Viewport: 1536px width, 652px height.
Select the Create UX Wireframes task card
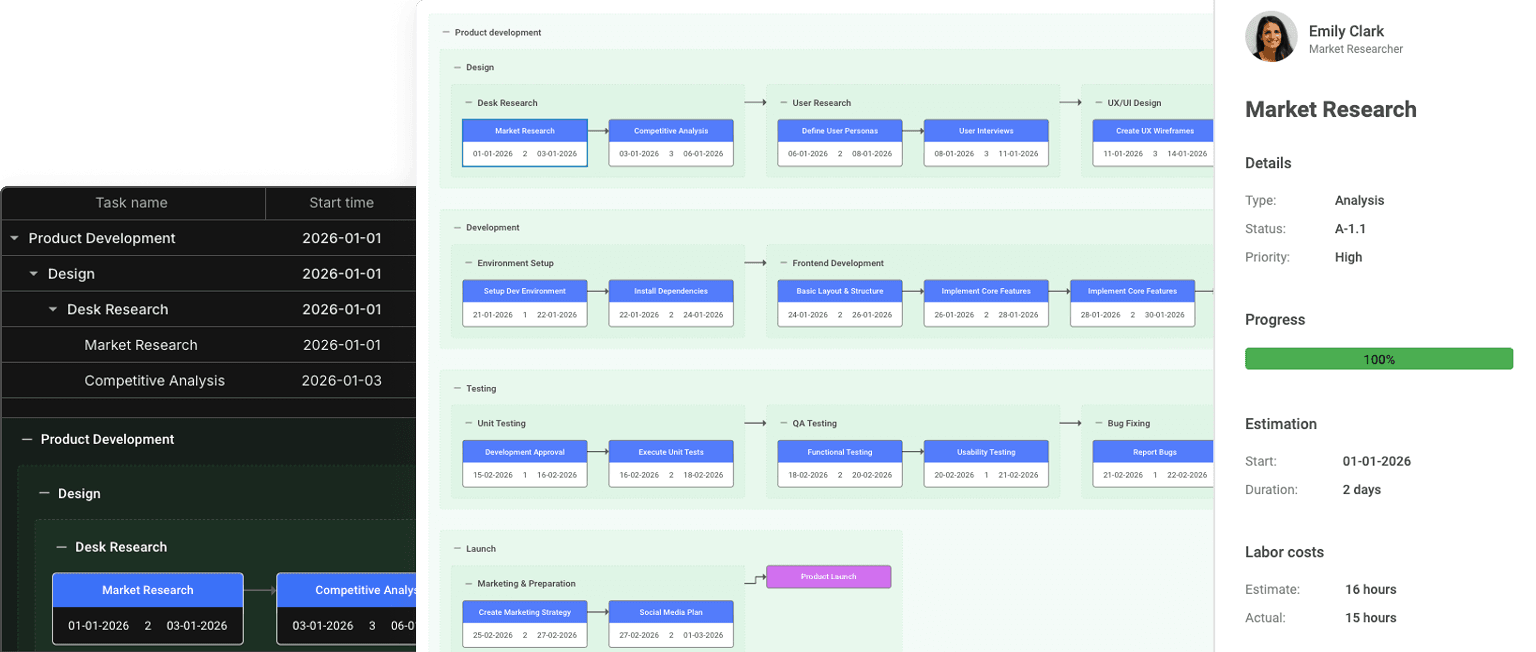(x=1153, y=142)
